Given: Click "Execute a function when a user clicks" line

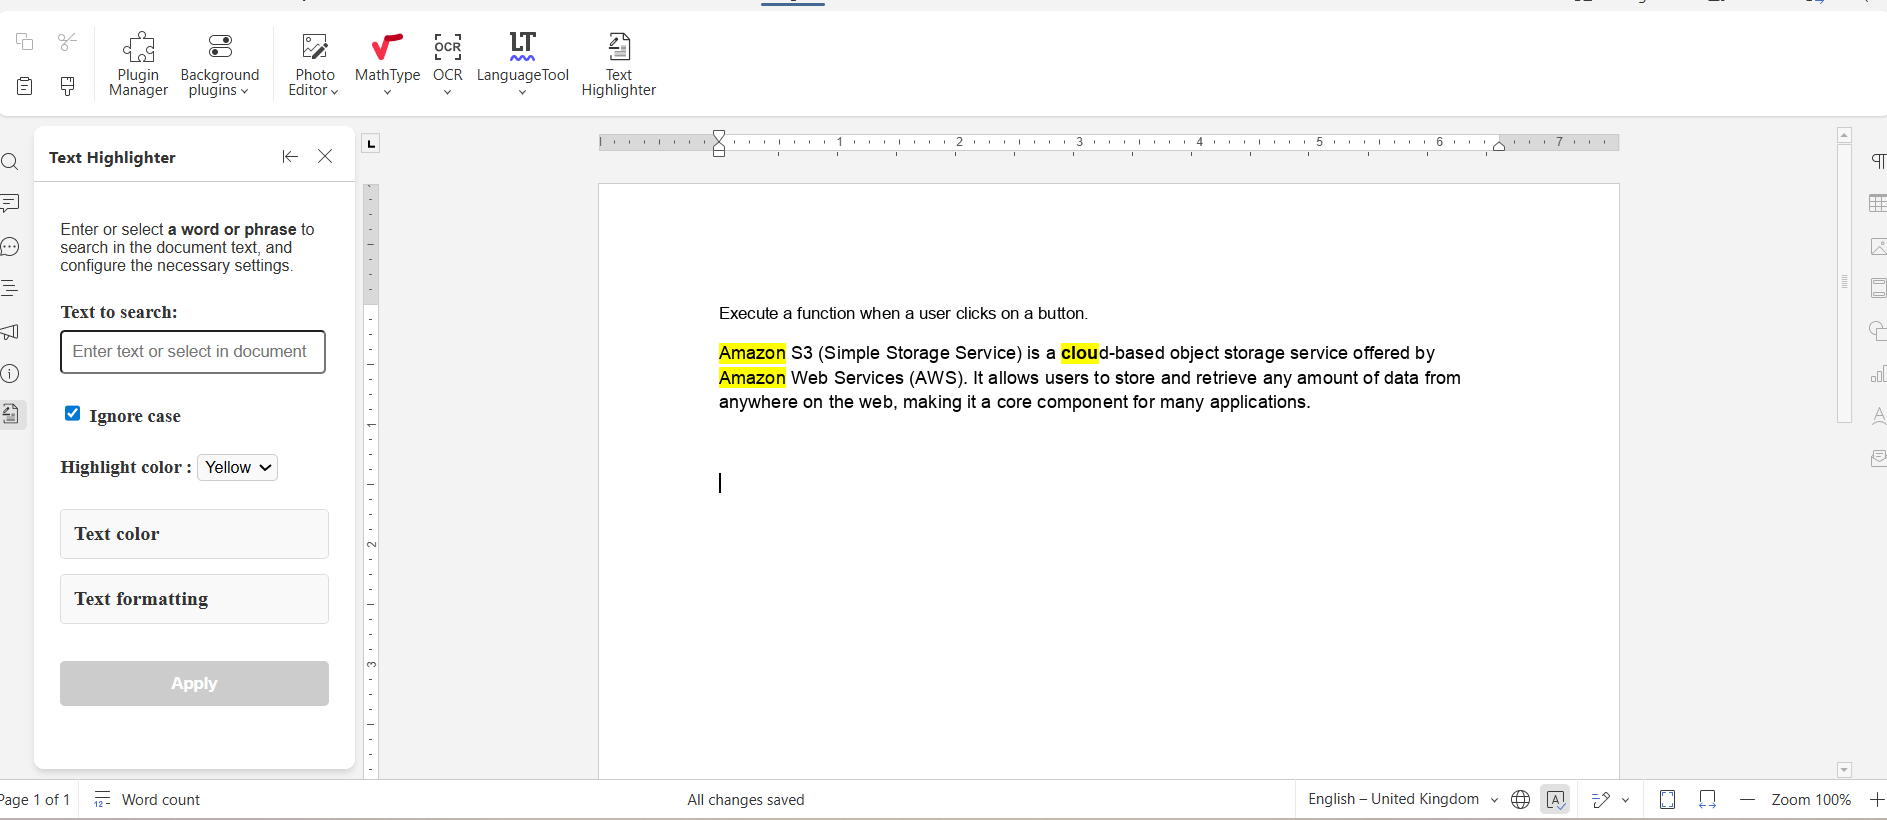Looking at the screenshot, I should pyautogui.click(x=903, y=313).
